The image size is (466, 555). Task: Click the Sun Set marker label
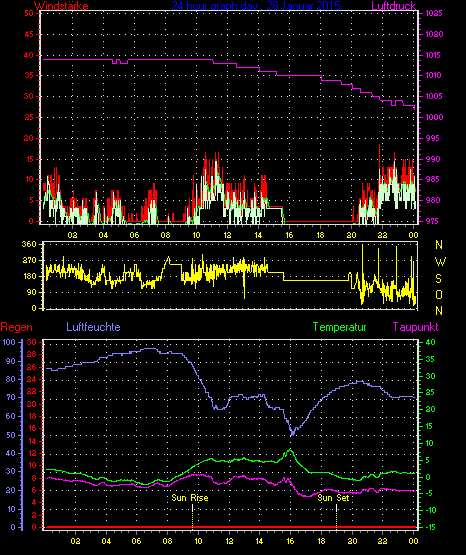click(x=333, y=498)
